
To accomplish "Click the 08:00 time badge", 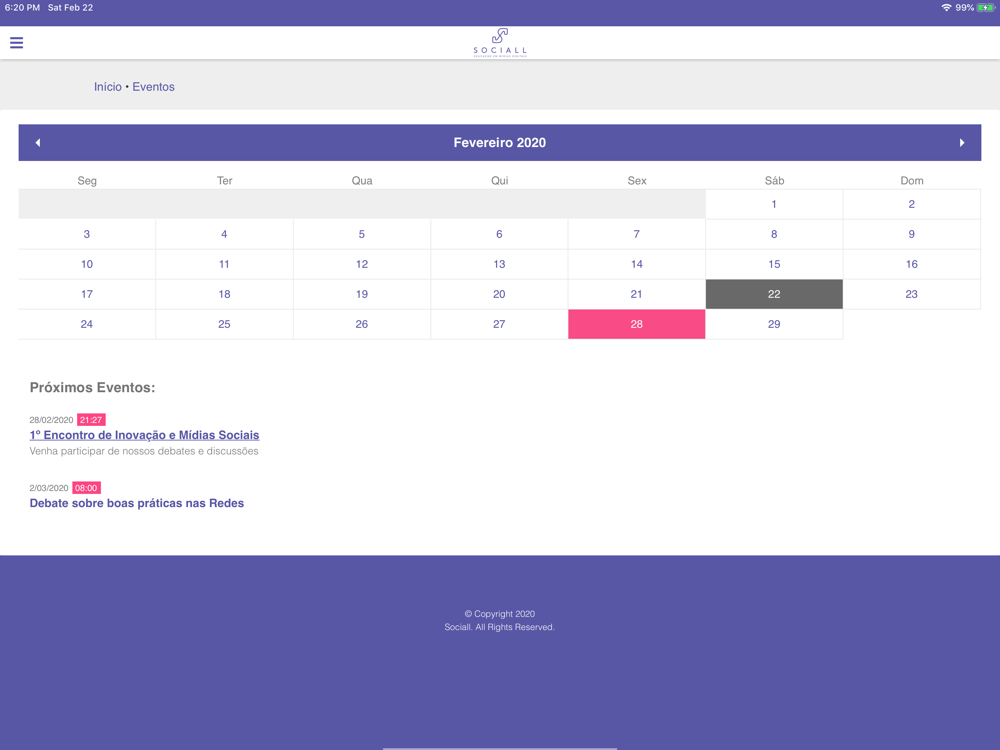I will point(86,488).
